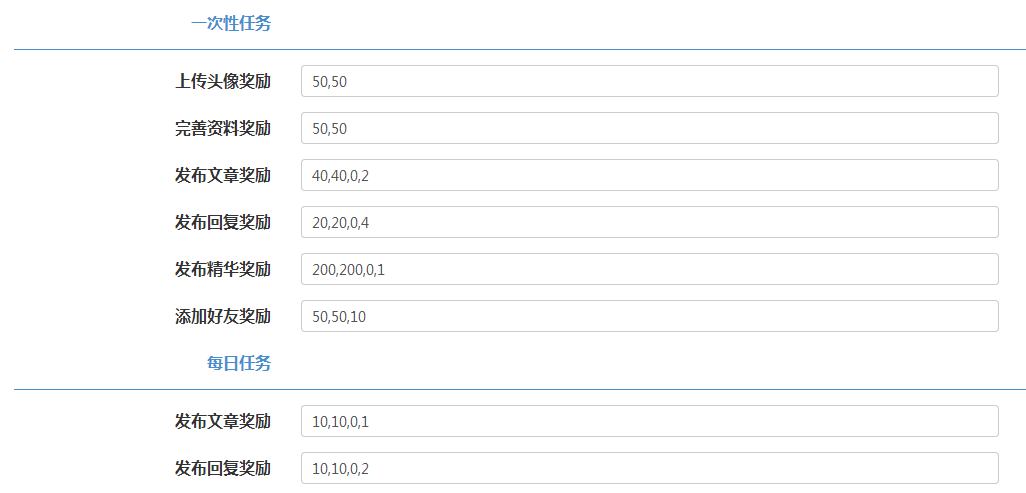1026x493 pixels.
Task: Click the divider line below 每日任务 heading
Action: pos(519,389)
